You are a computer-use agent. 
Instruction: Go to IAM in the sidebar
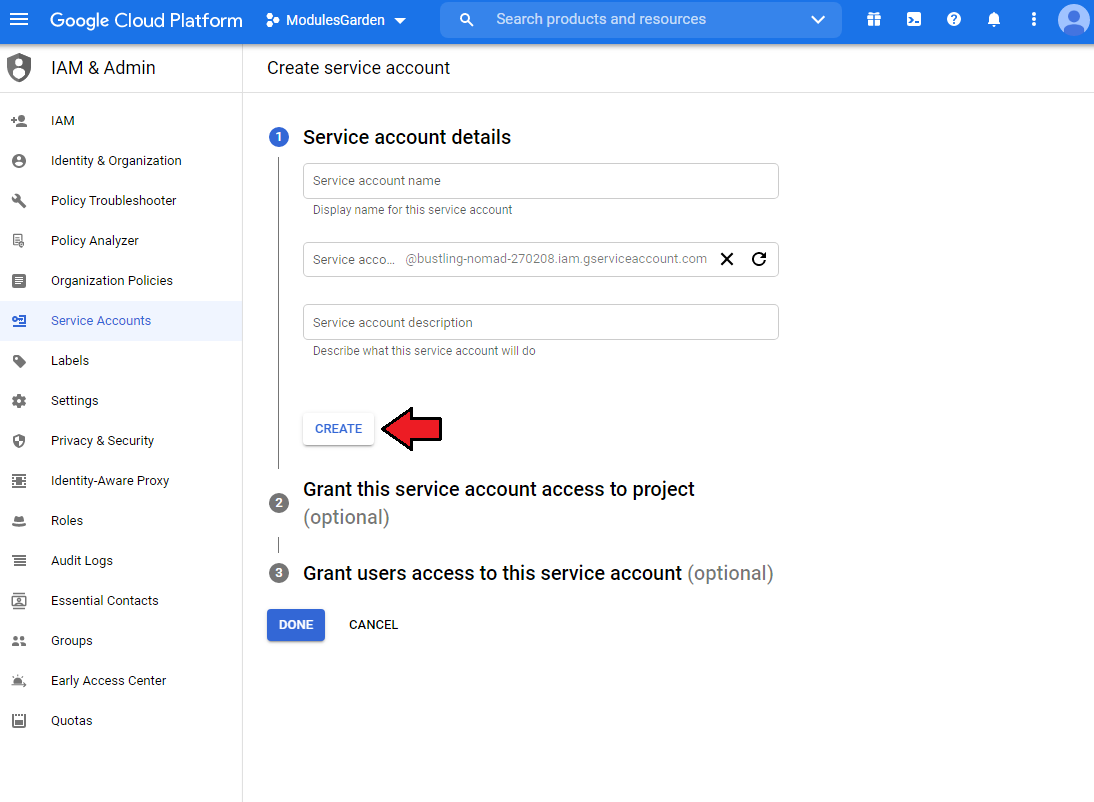[x=121, y=121]
